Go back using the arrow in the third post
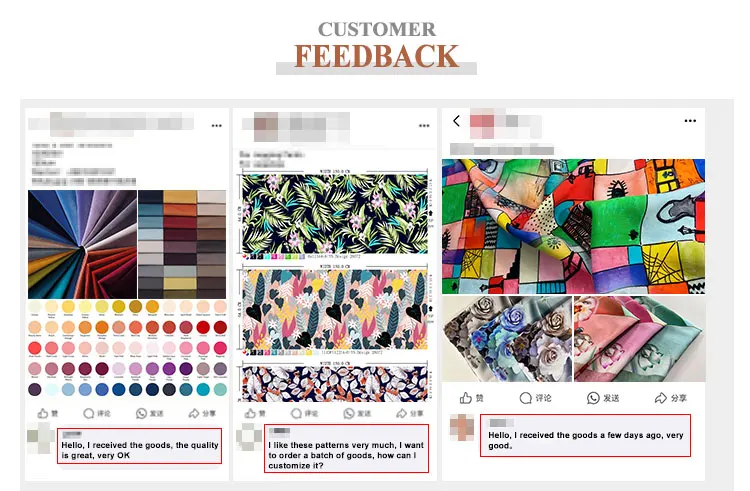750x491 pixels. point(456,121)
